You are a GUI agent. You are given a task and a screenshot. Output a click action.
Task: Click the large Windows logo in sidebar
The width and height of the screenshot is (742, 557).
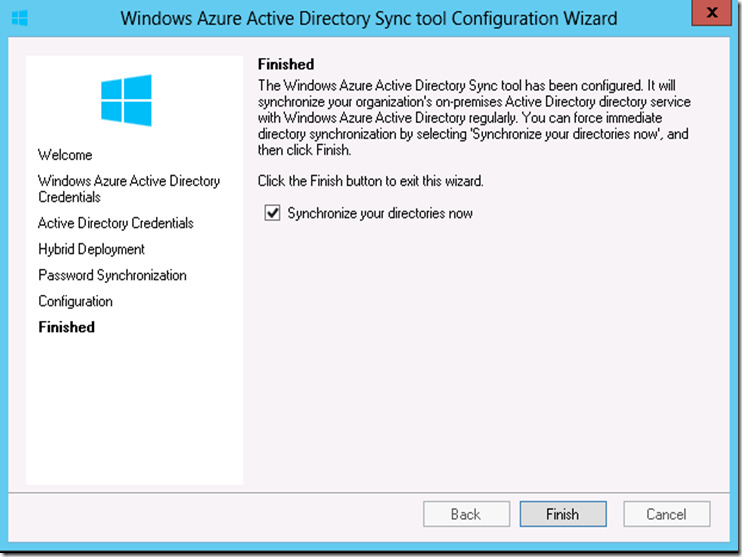coord(126,100)
